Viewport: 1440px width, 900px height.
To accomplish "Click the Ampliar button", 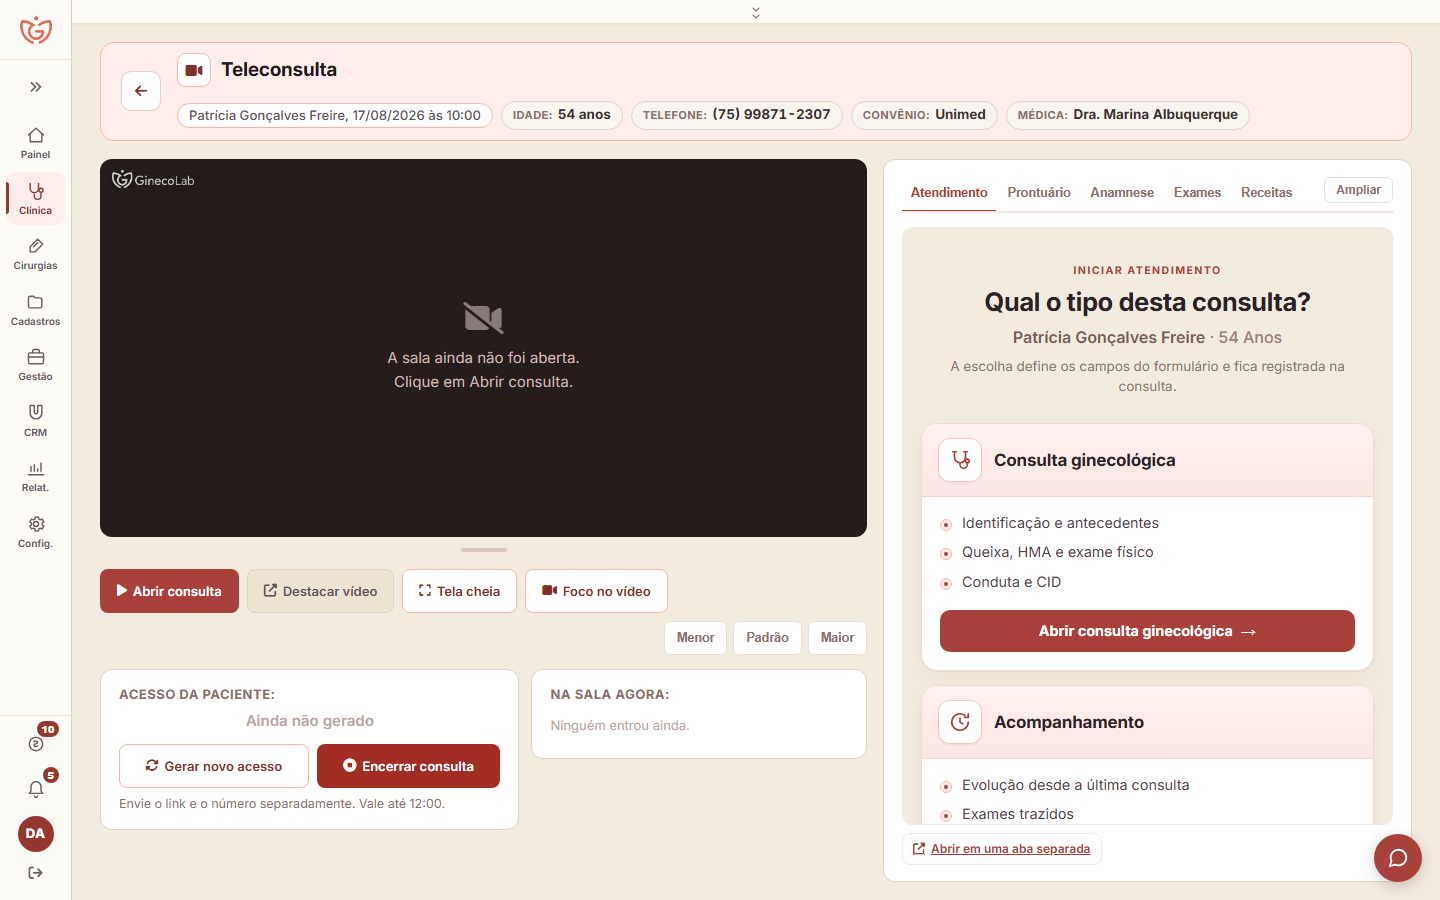I will point(1358,190).
